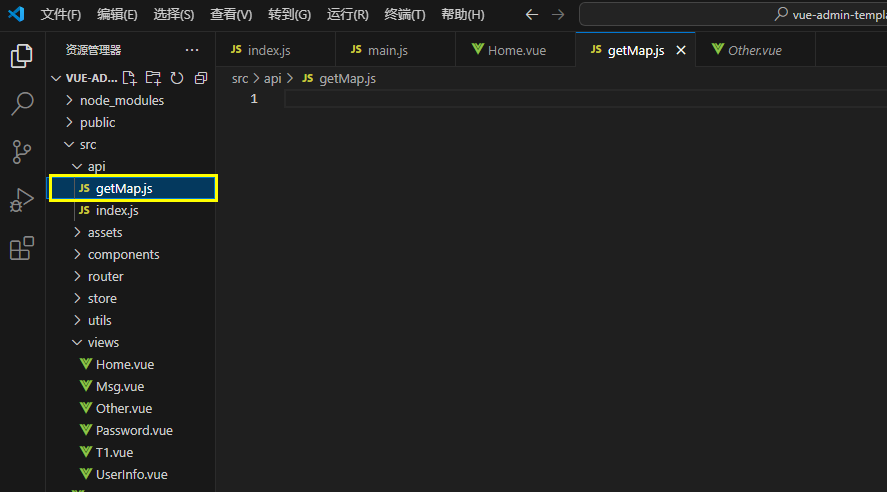The image size is (887, 492).
Task: Open Other.vue in the file tree
Action: (x=131, y=408)
